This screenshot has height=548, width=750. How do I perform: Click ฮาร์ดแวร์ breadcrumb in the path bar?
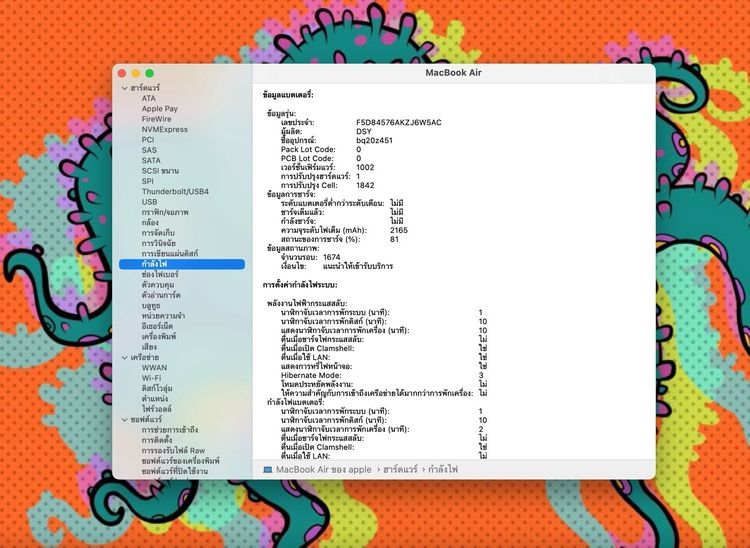click(x=400, y=470)
